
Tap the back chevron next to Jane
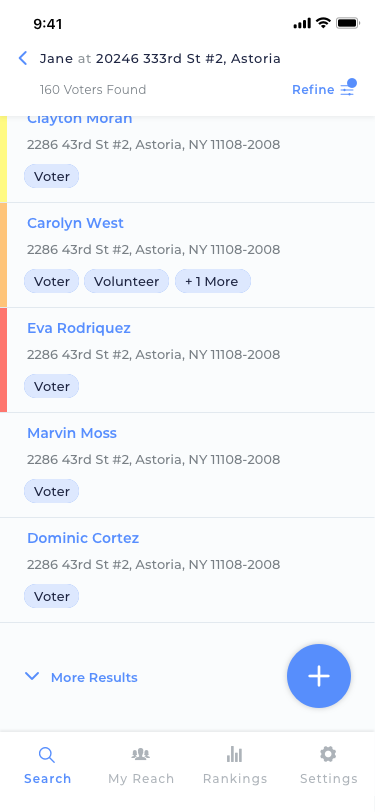pyautogui.click(x=23, y=58)
